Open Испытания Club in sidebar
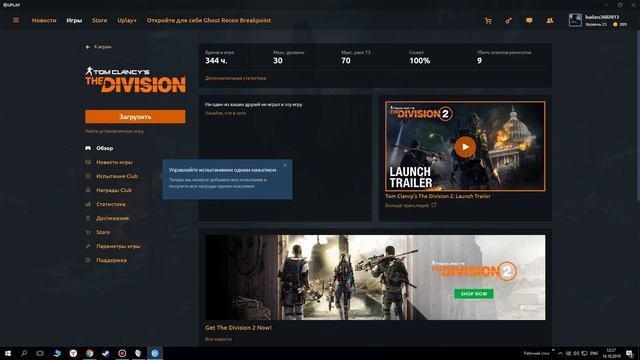This screenshot has width=640, height=360. (117, 176)
